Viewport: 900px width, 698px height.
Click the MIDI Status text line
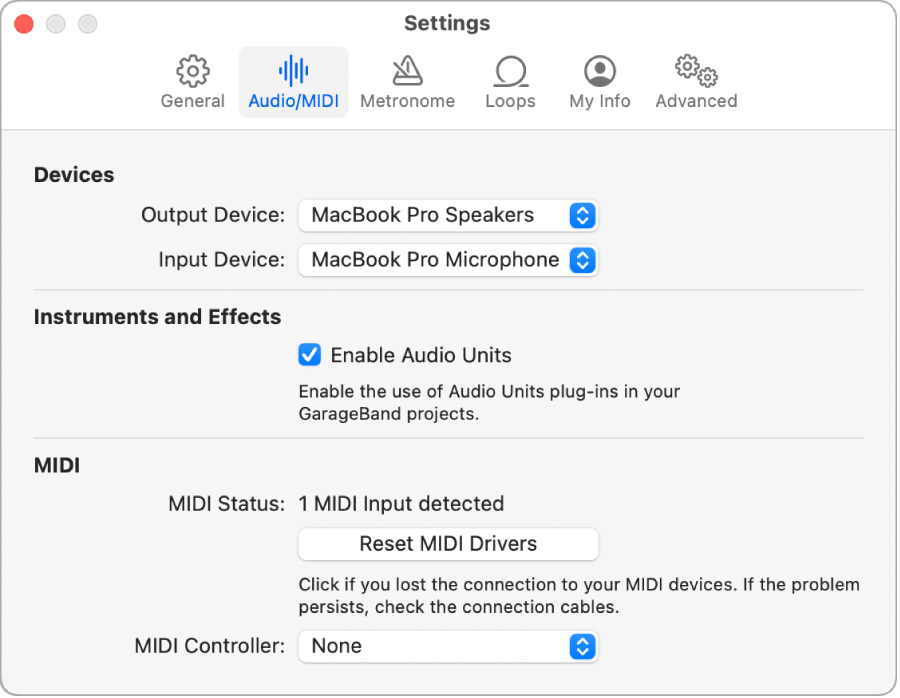pos(401,504)
